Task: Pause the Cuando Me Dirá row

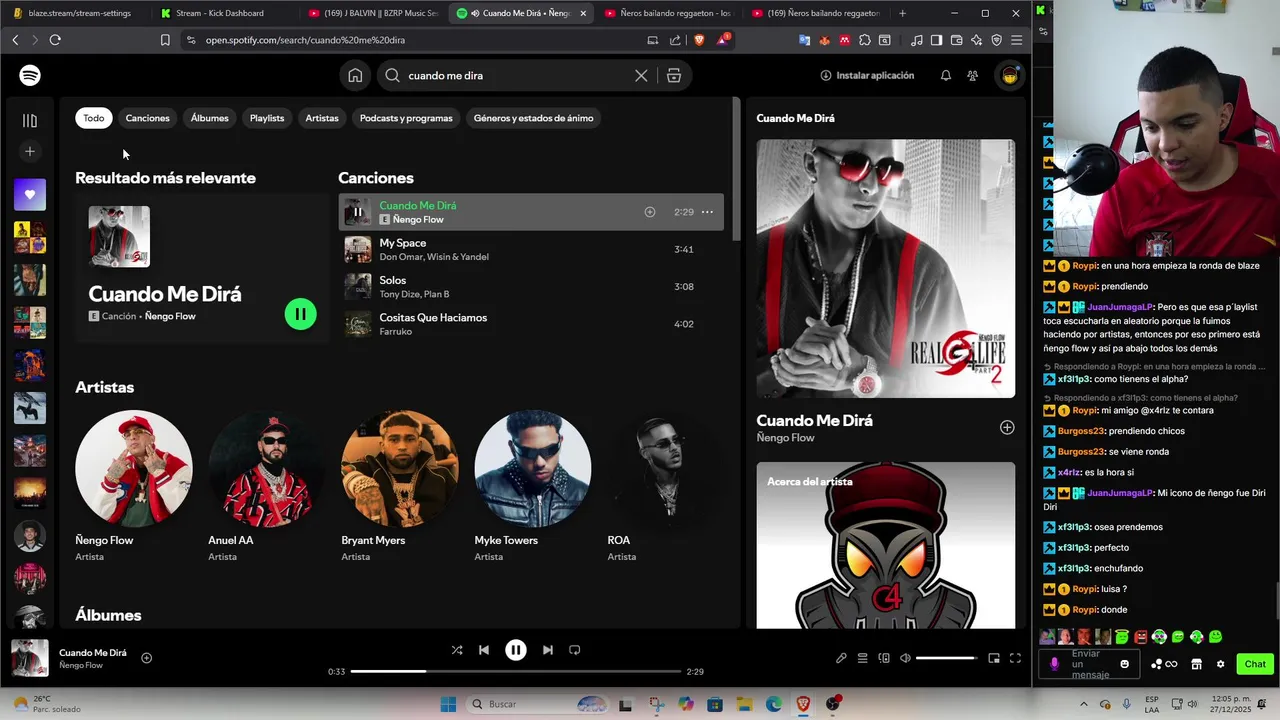Action: tap(357, 212)
